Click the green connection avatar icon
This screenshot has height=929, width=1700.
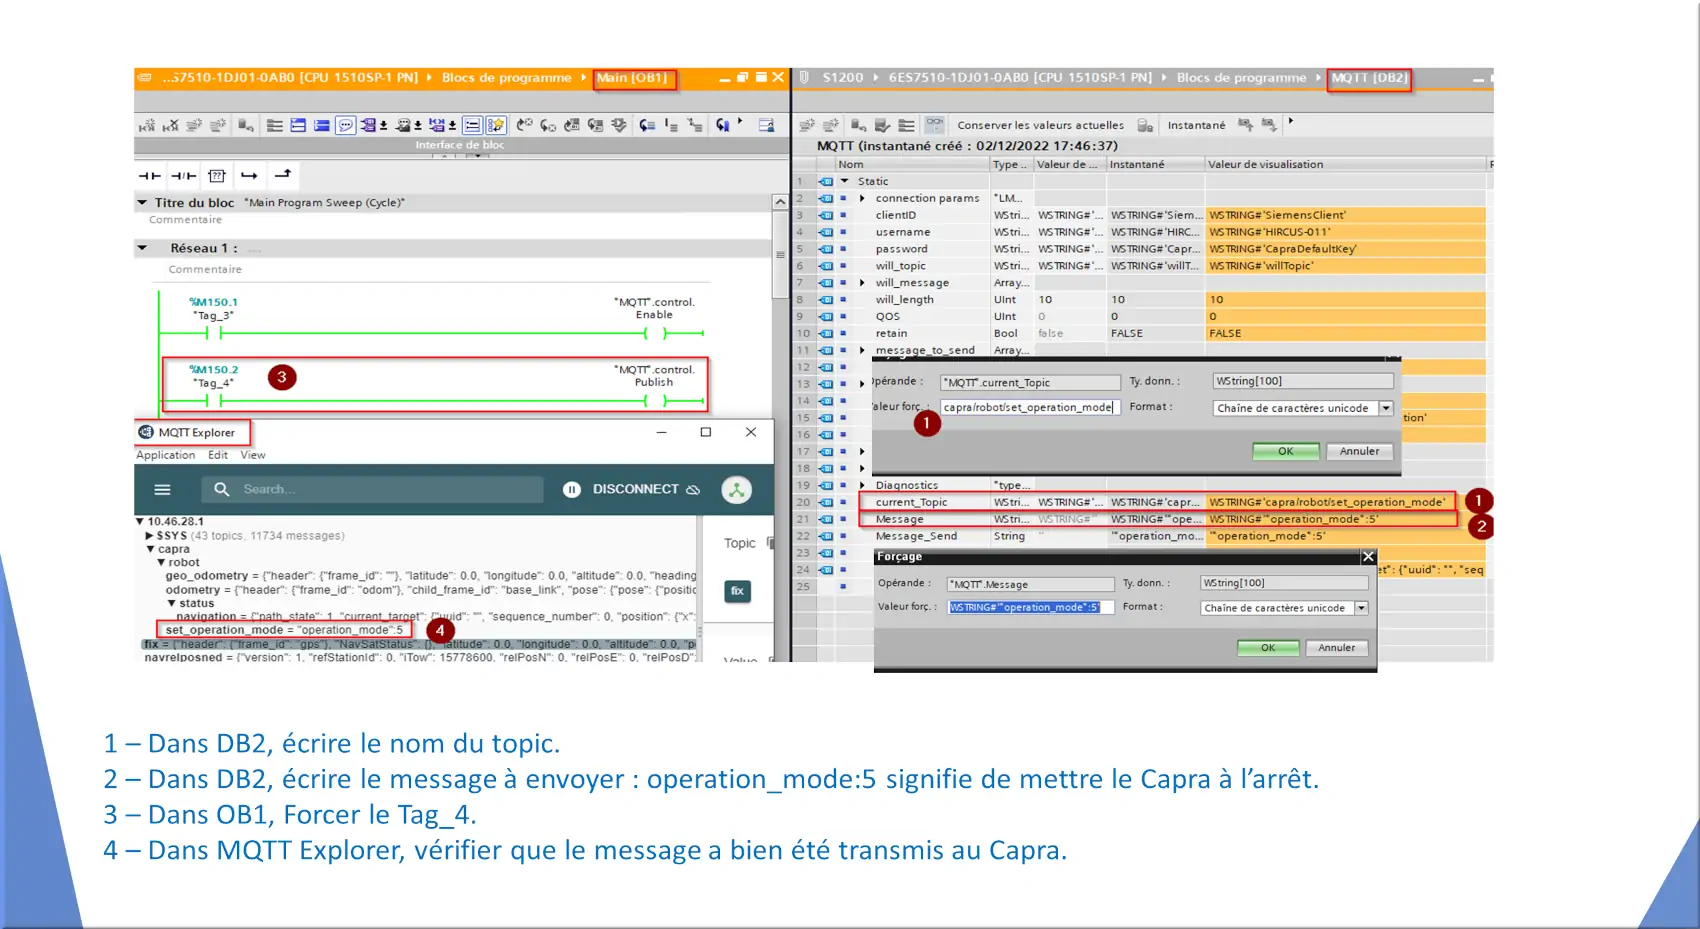737,489
